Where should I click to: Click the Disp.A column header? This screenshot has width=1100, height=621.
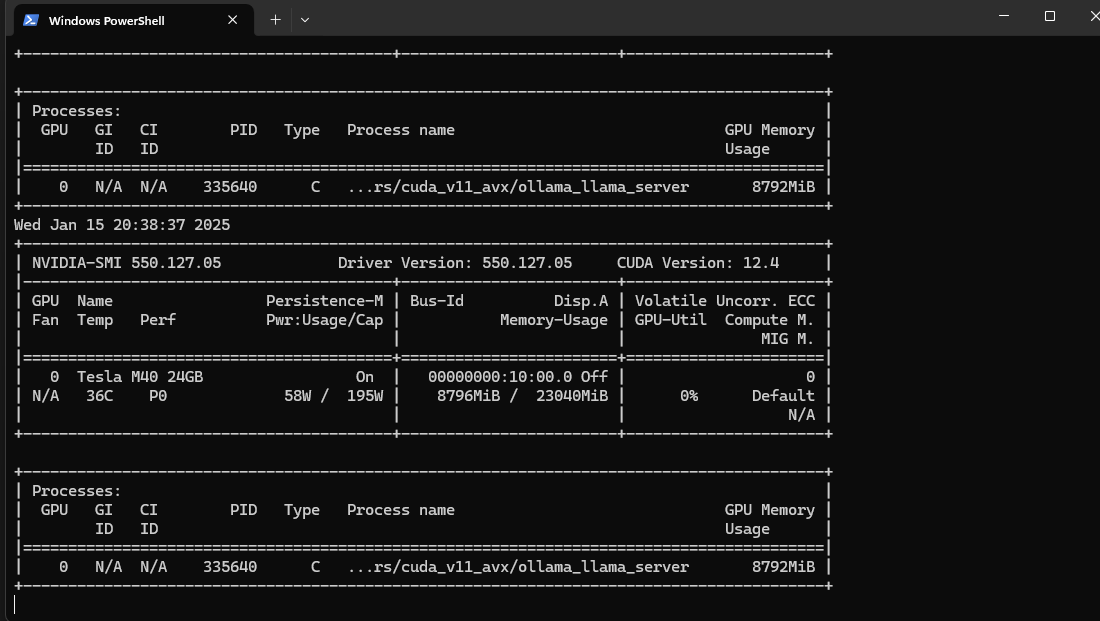581,301
